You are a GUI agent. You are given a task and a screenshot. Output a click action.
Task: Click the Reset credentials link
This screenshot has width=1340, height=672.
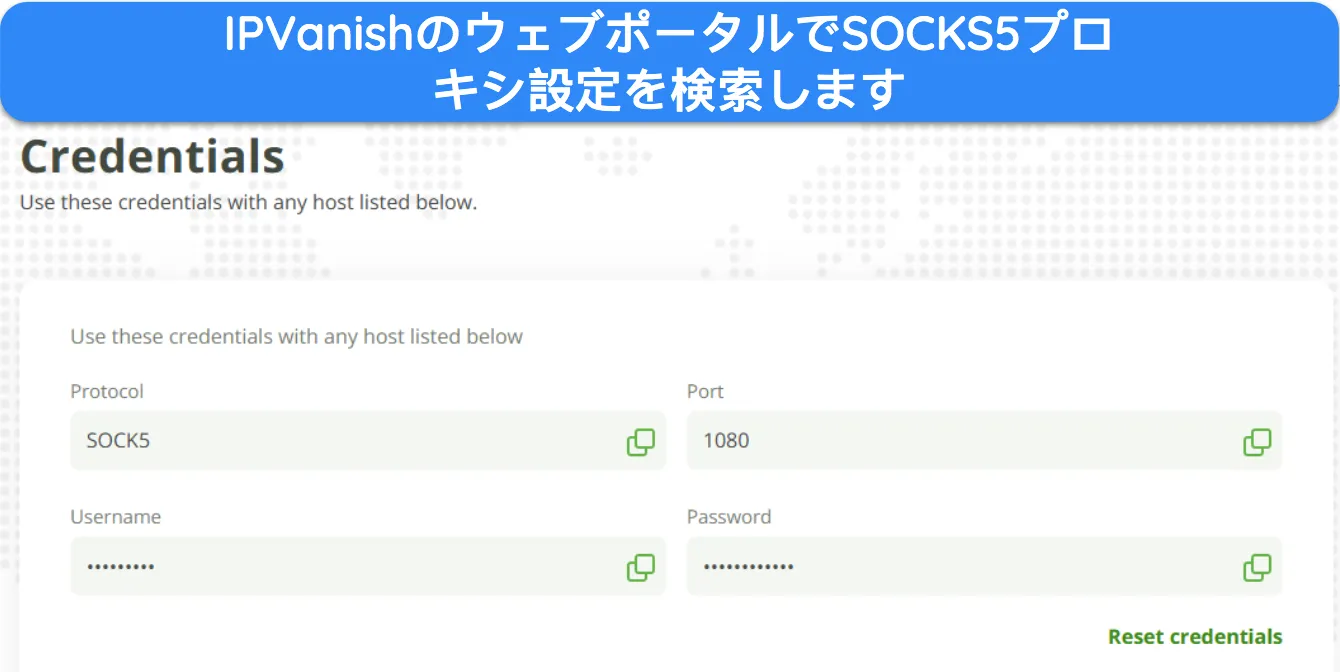click(x=1195, y=637)
